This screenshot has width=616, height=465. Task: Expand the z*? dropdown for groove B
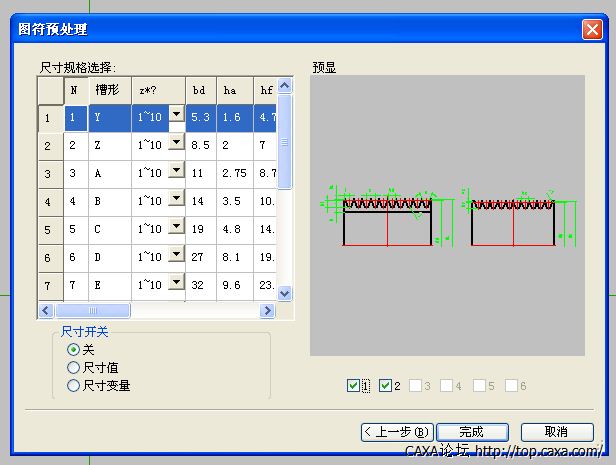[x=176, y=200]
